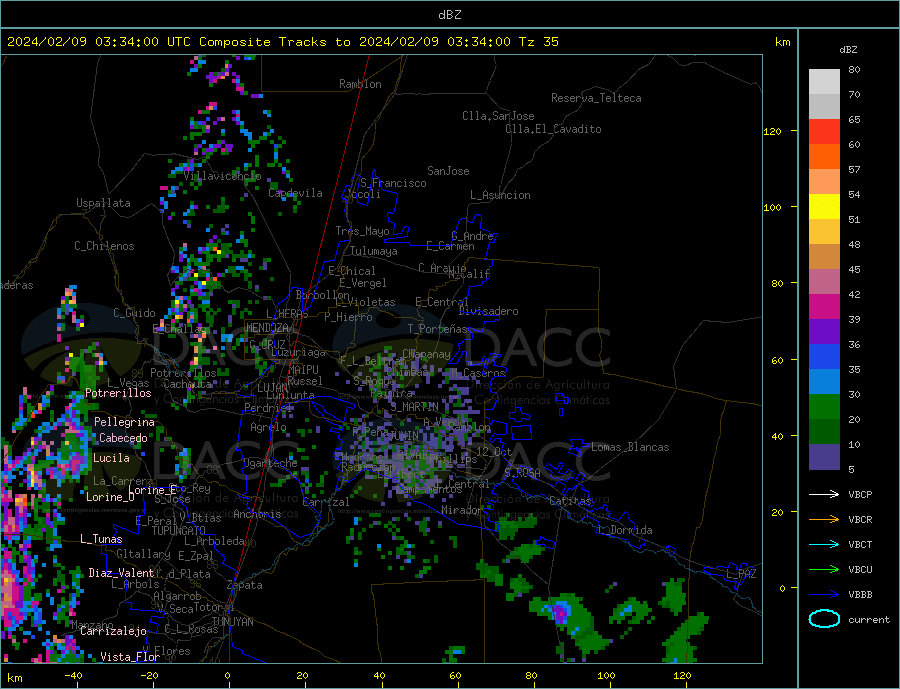Click the pink 'Pellegrina' label

coord(125,422)
